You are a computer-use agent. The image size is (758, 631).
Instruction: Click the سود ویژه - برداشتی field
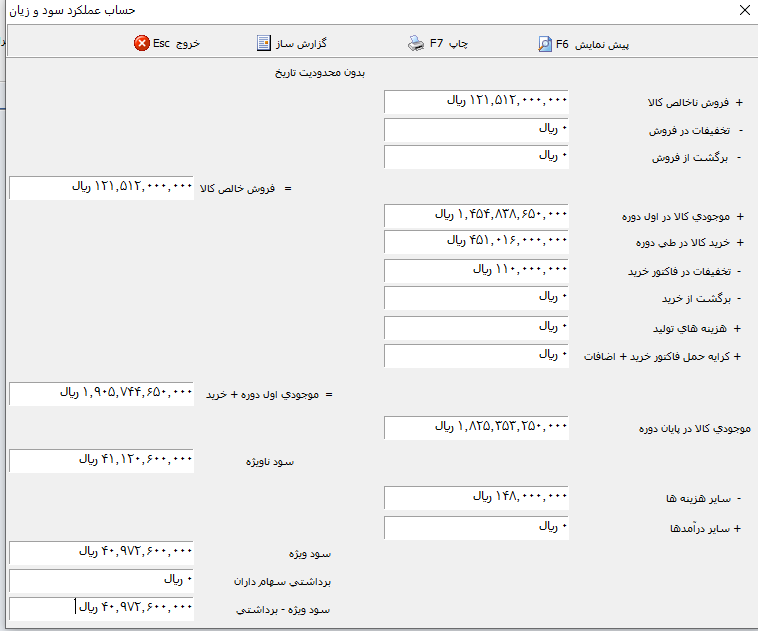(x=101, y=609)
